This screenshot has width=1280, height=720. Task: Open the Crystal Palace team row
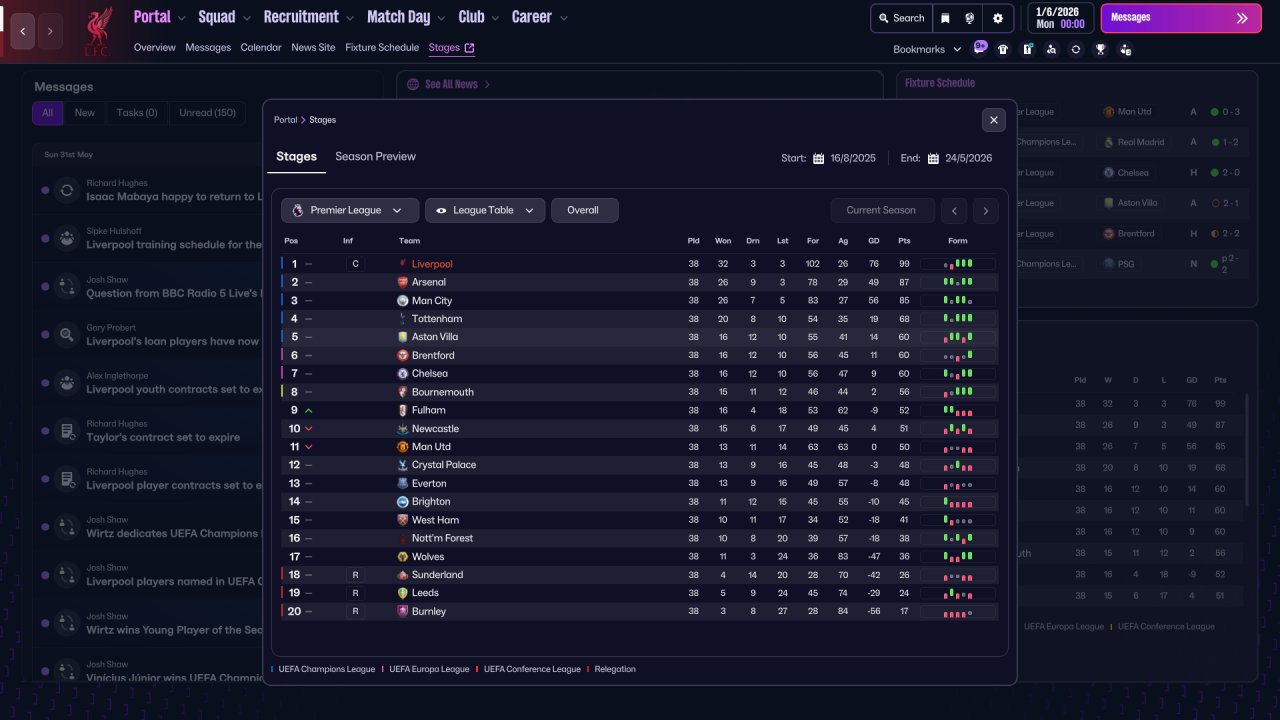tap(640, 465)
